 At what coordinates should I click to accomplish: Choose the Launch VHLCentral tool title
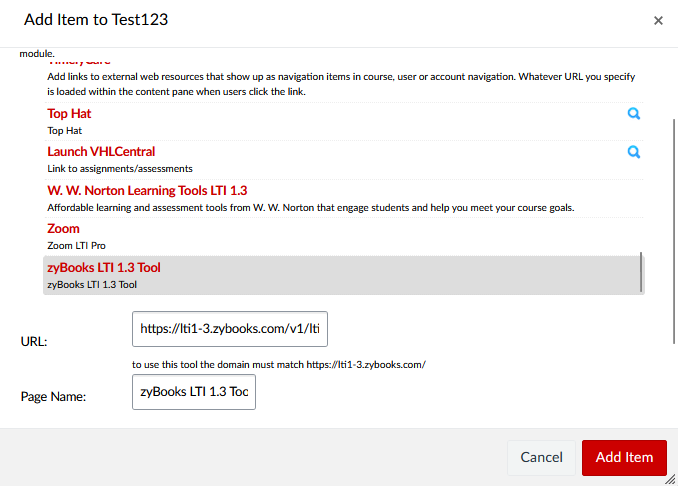[101, 152]
